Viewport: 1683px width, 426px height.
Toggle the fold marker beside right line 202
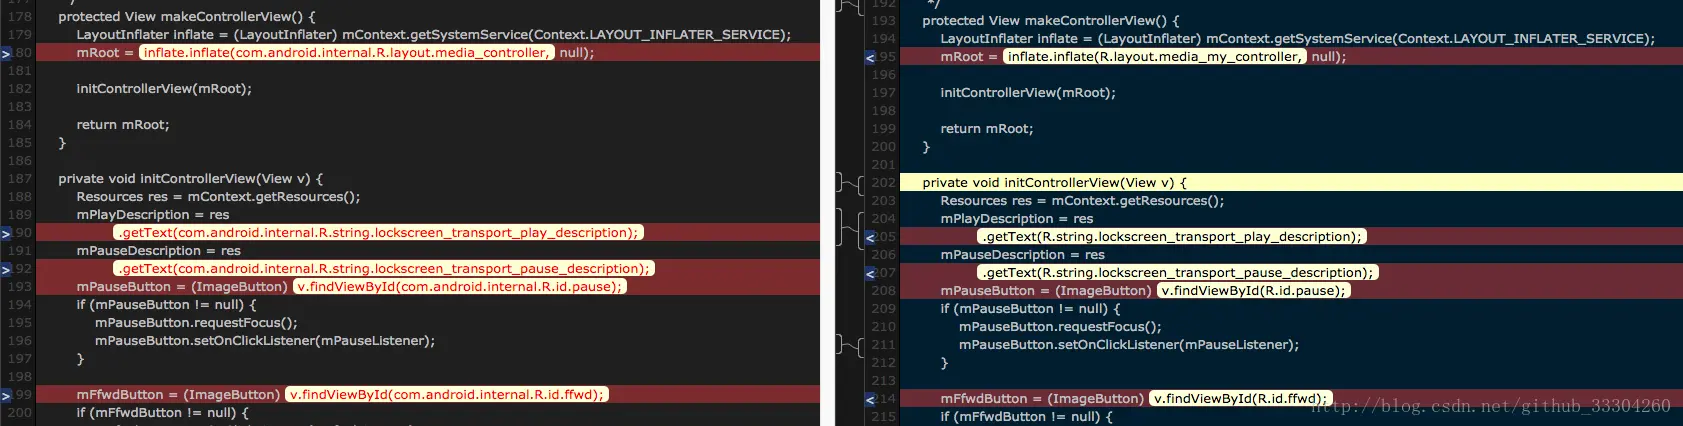848,183
